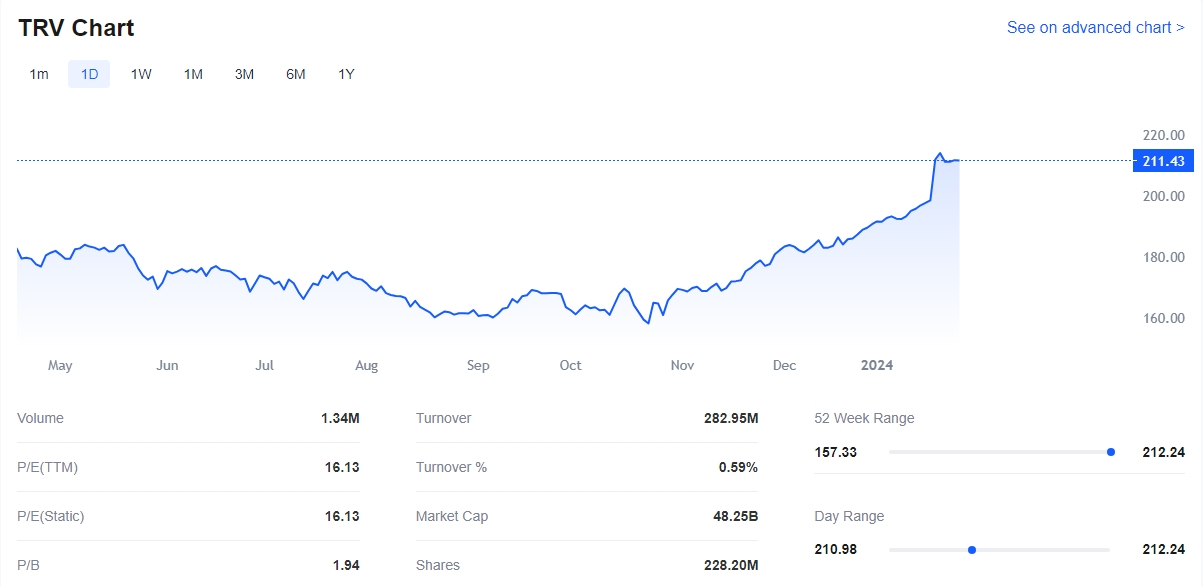
Task: Select the 6M timeframe option
Action: point(295,74)
